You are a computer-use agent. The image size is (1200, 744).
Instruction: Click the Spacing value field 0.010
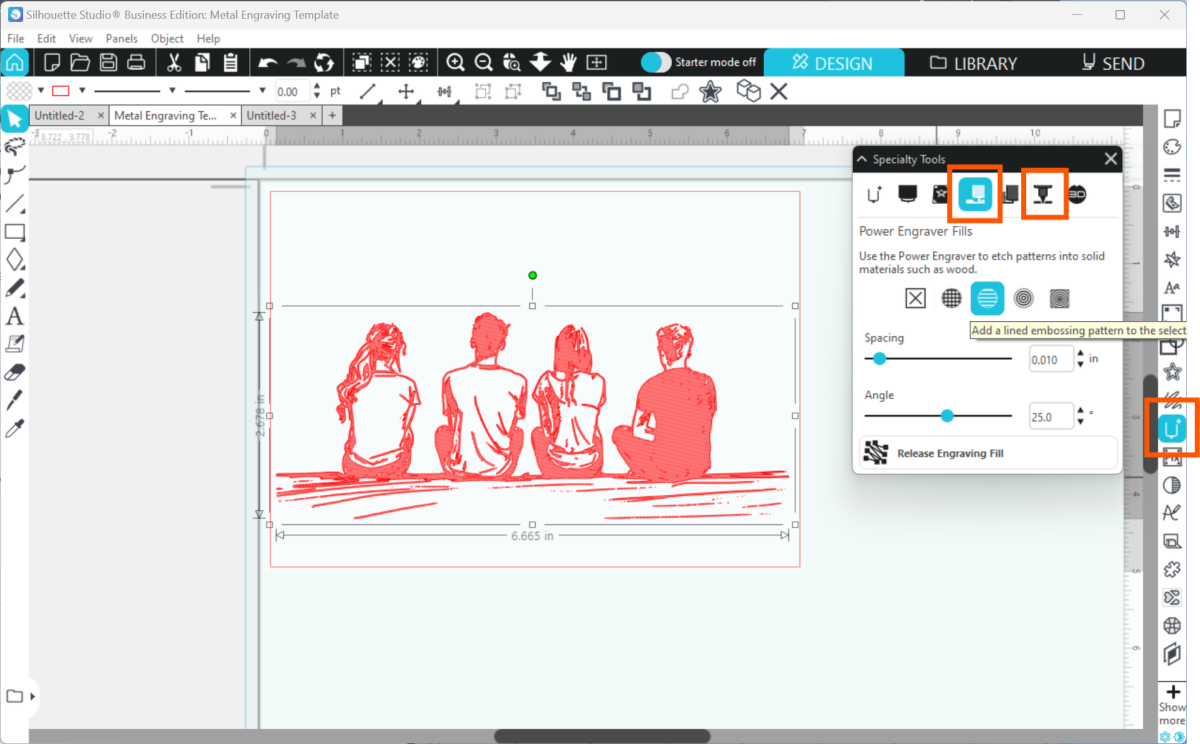click(1051, 359)
